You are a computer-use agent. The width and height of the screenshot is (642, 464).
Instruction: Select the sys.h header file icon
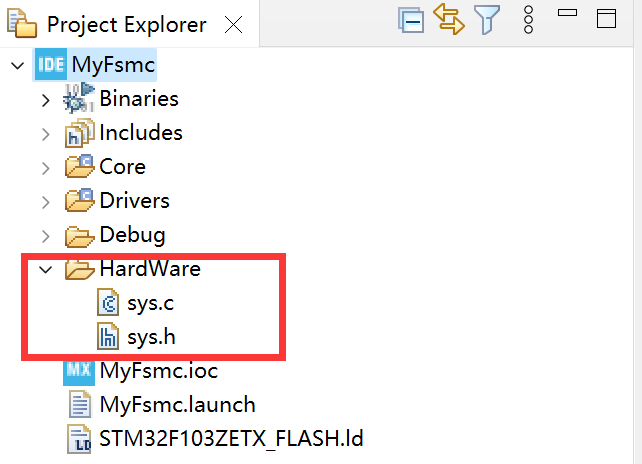tap(108, 337)
